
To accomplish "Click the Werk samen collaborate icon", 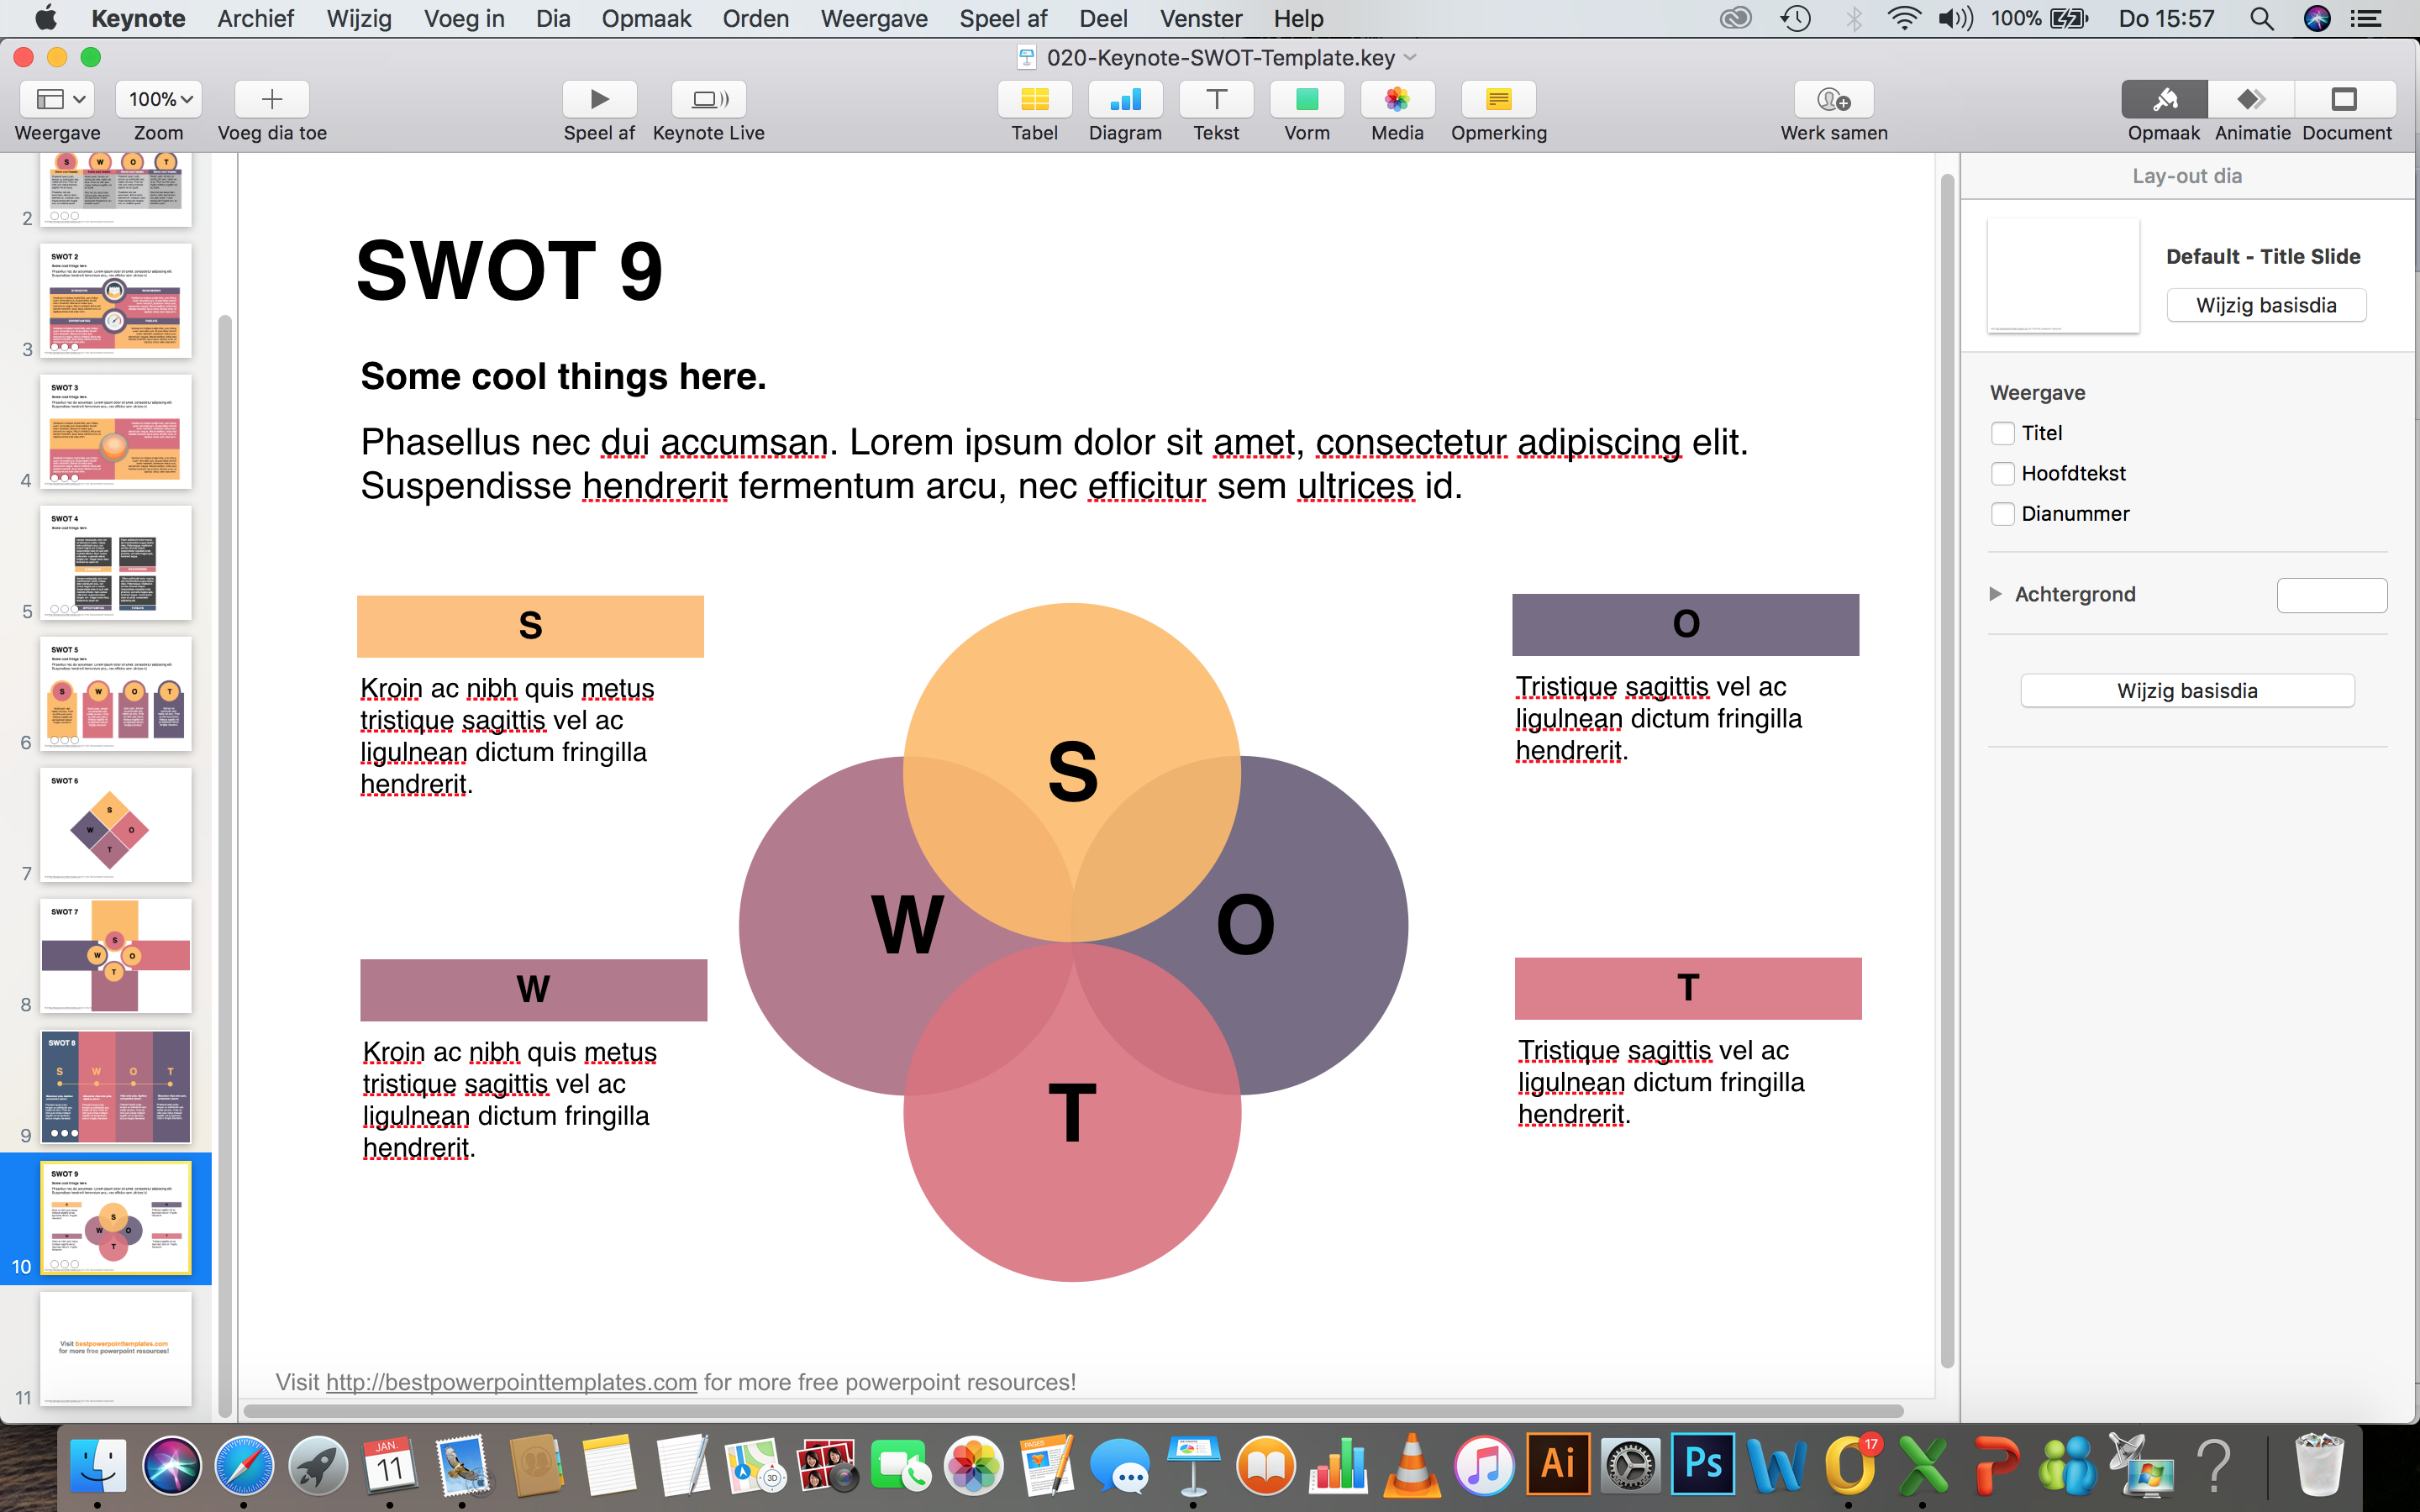I will click(1833, 99).
